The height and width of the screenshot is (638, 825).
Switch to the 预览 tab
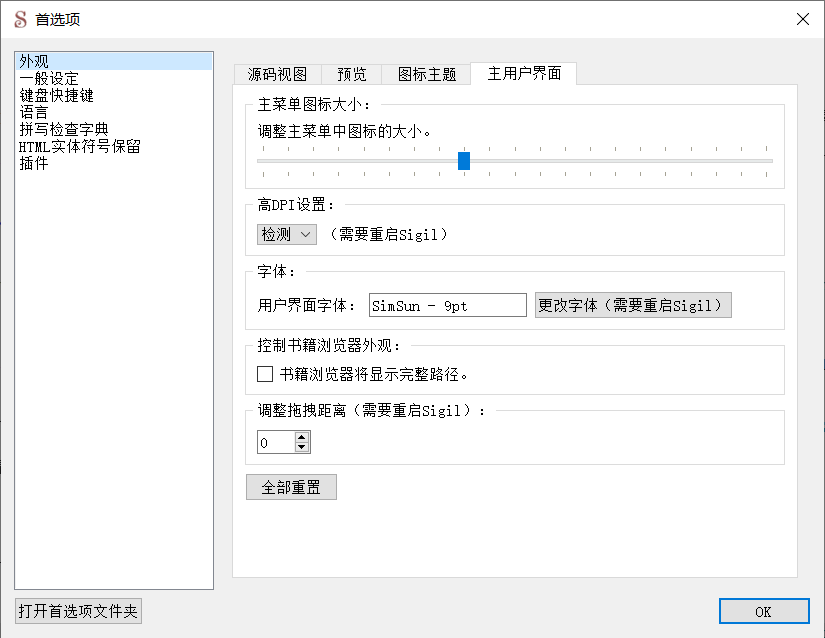[354, 73]
